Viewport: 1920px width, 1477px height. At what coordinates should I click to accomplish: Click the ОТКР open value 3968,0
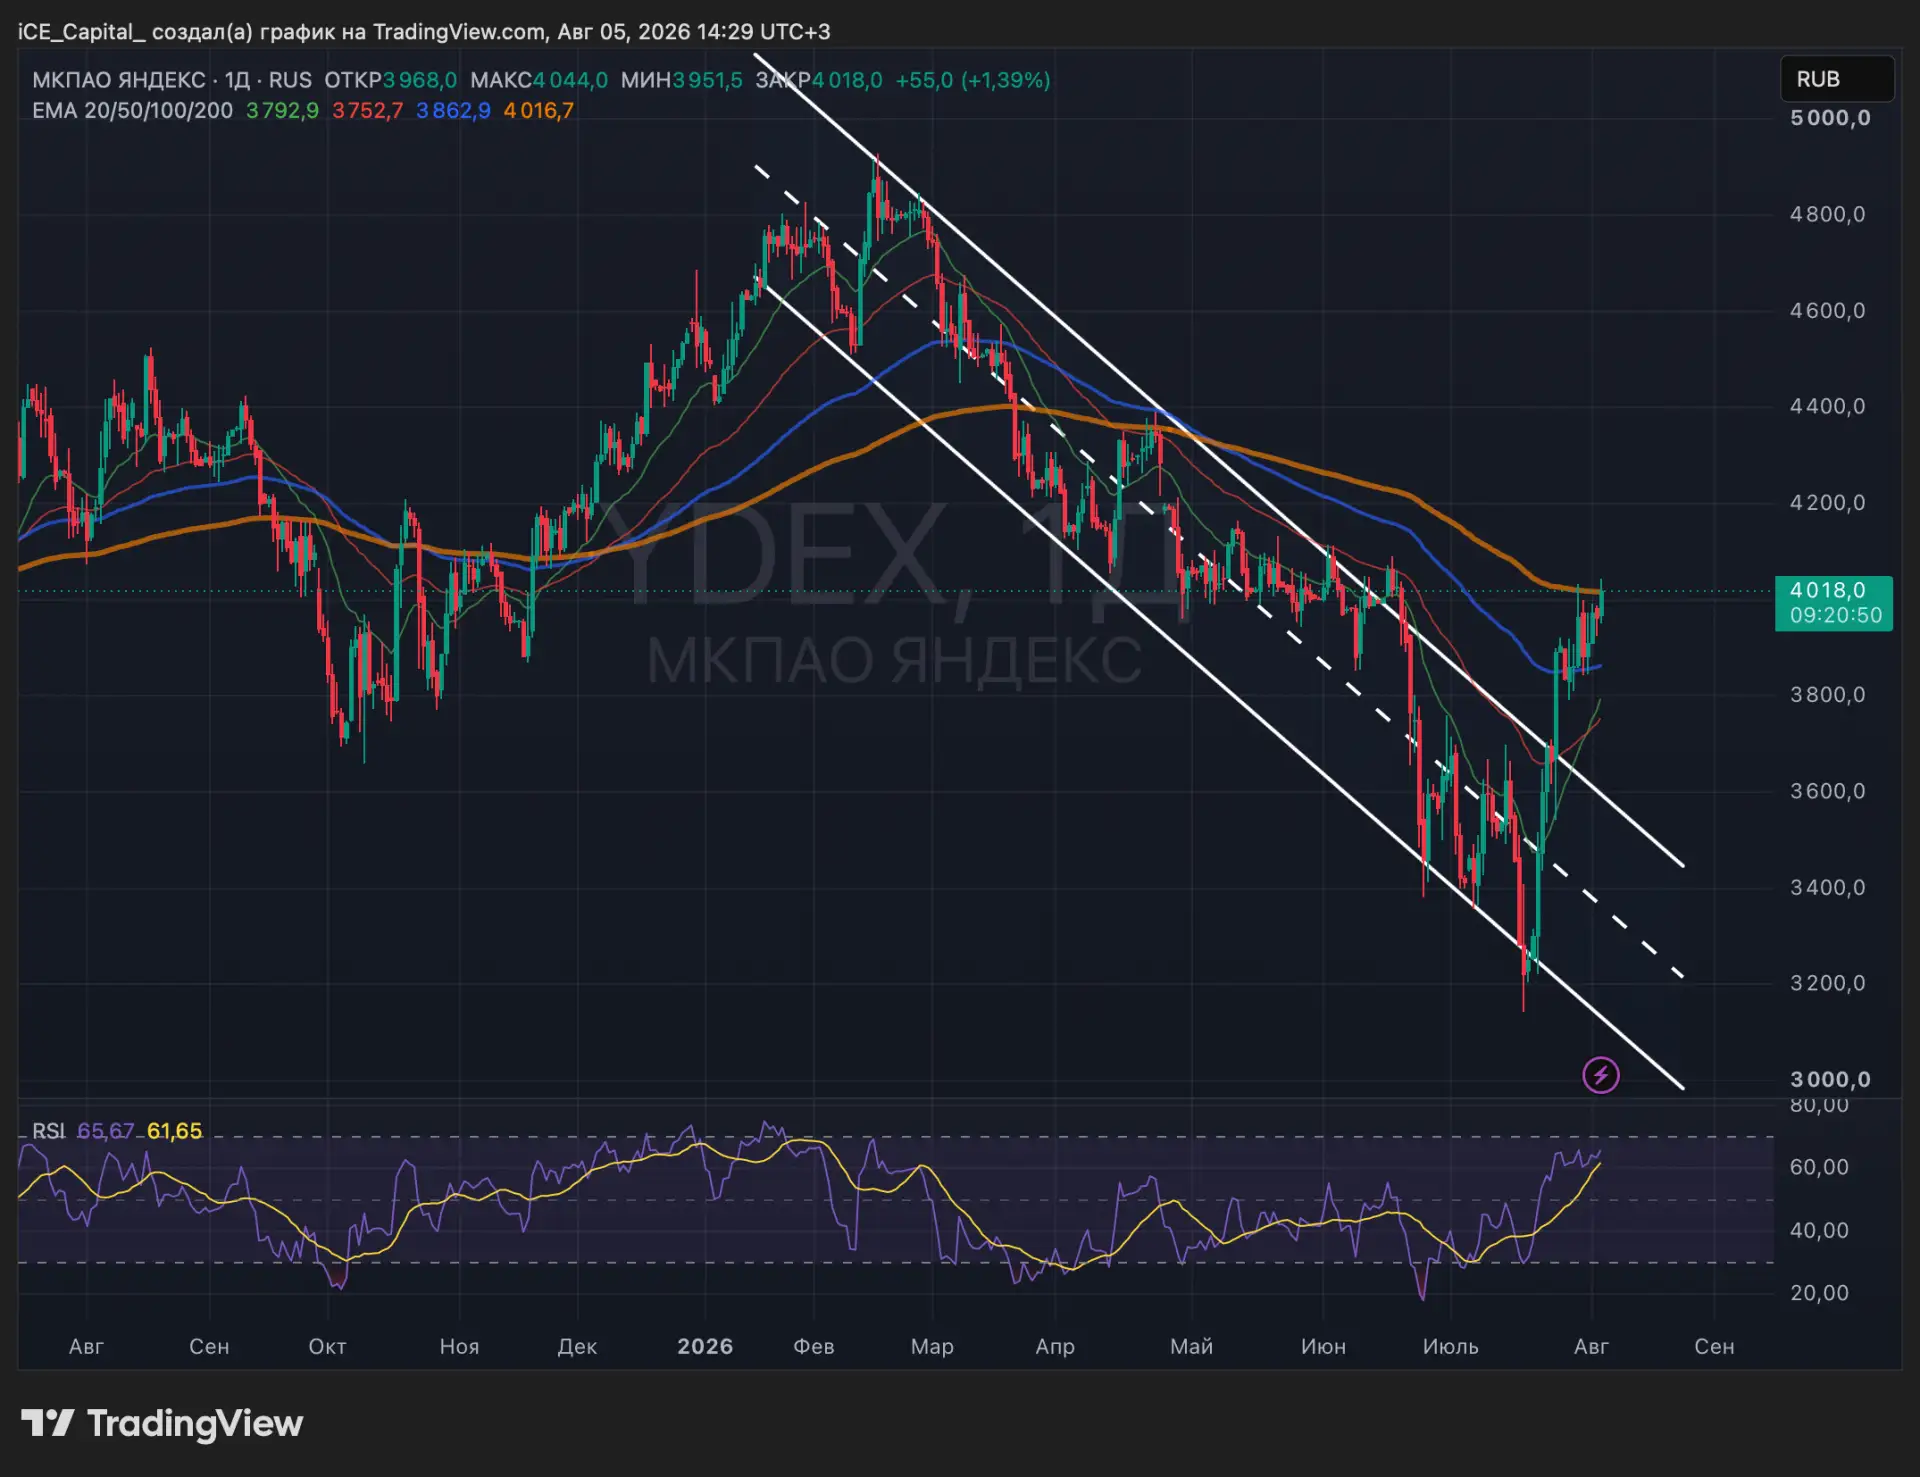coord(420,80)
